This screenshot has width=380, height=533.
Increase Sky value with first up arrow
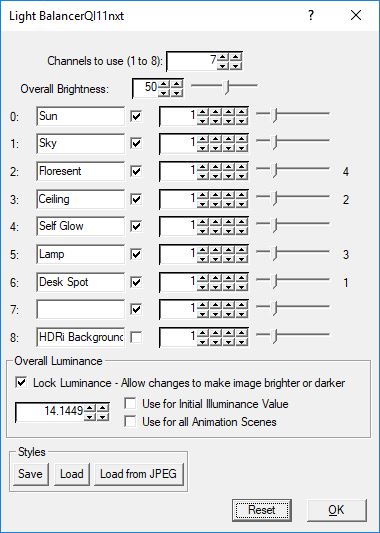[x=203, y=139]
